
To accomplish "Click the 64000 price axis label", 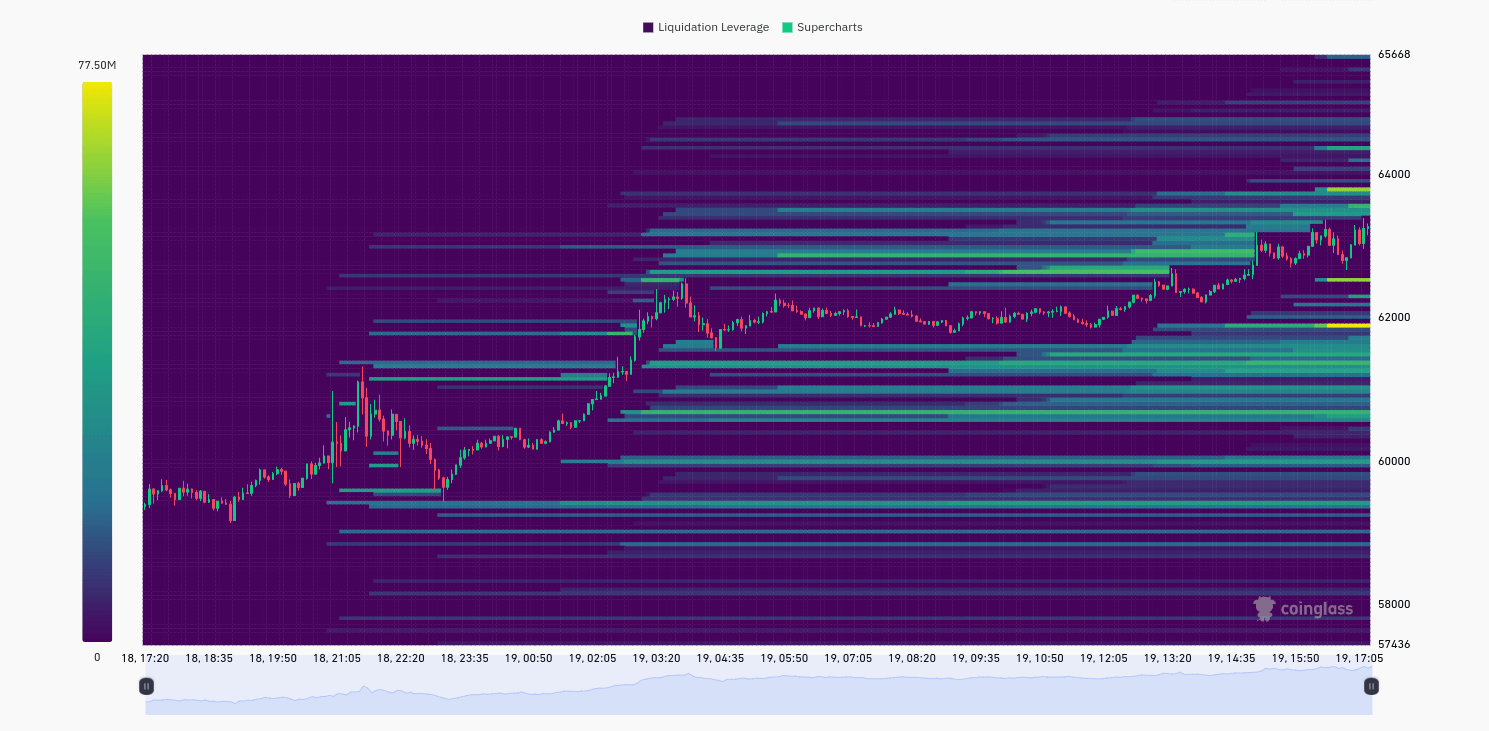I will tap(1394, 174).
